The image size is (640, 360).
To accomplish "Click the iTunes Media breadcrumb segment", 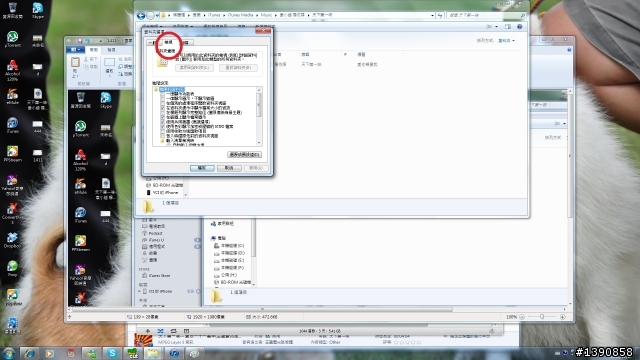I will point(240,15).
